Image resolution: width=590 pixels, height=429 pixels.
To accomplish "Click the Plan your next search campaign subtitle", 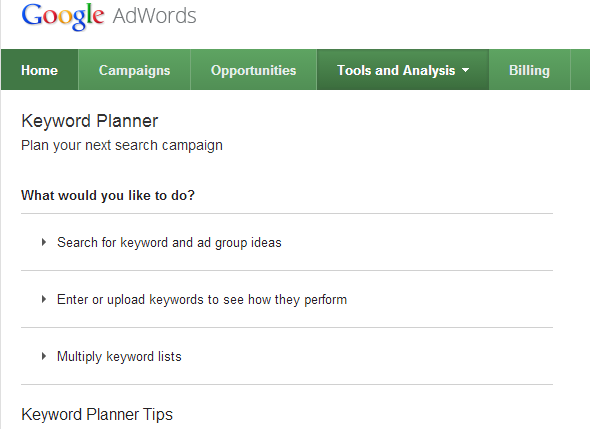I will coord(122,146).
